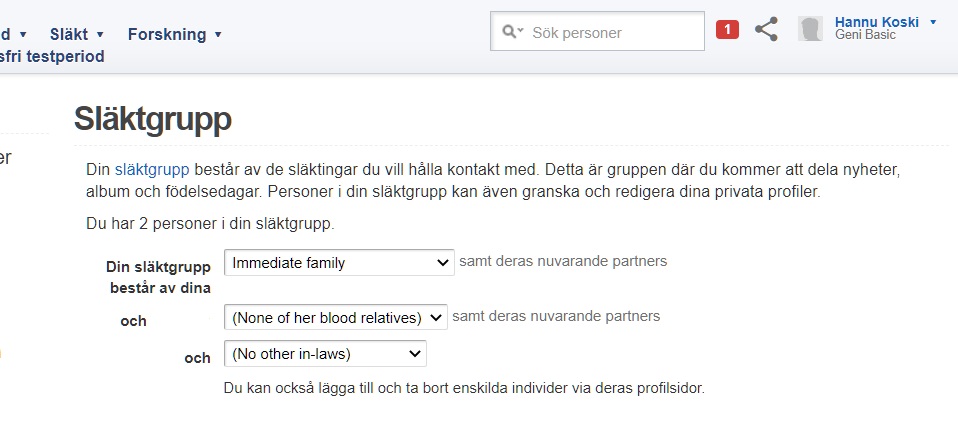The height and width of the screenshot is (422, 958).
Task: Open the Immediate family dropdown
Action: click(x=339, y=263)
